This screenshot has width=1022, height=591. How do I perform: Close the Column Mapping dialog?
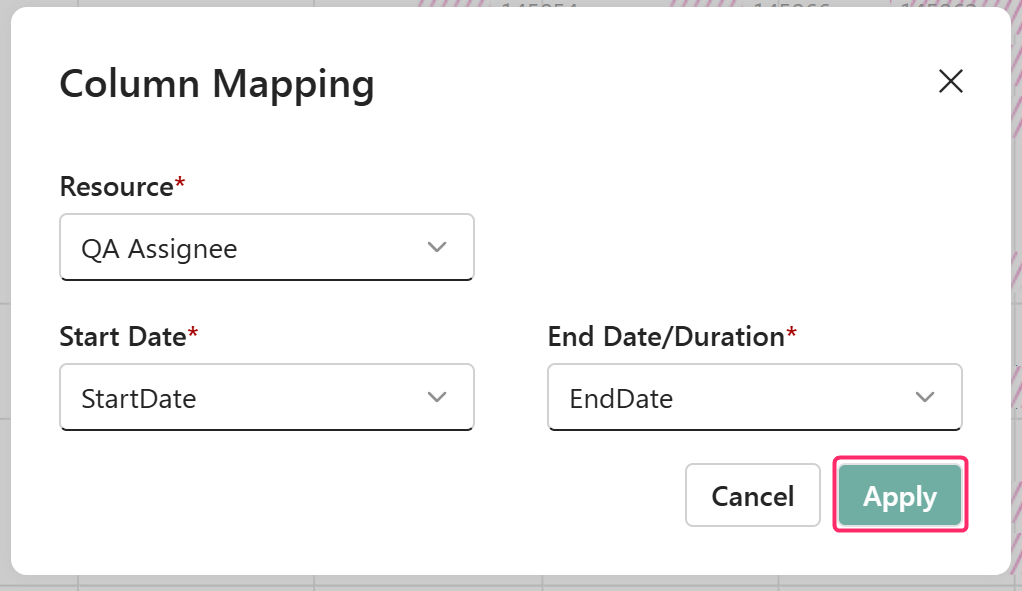[950, 82]
